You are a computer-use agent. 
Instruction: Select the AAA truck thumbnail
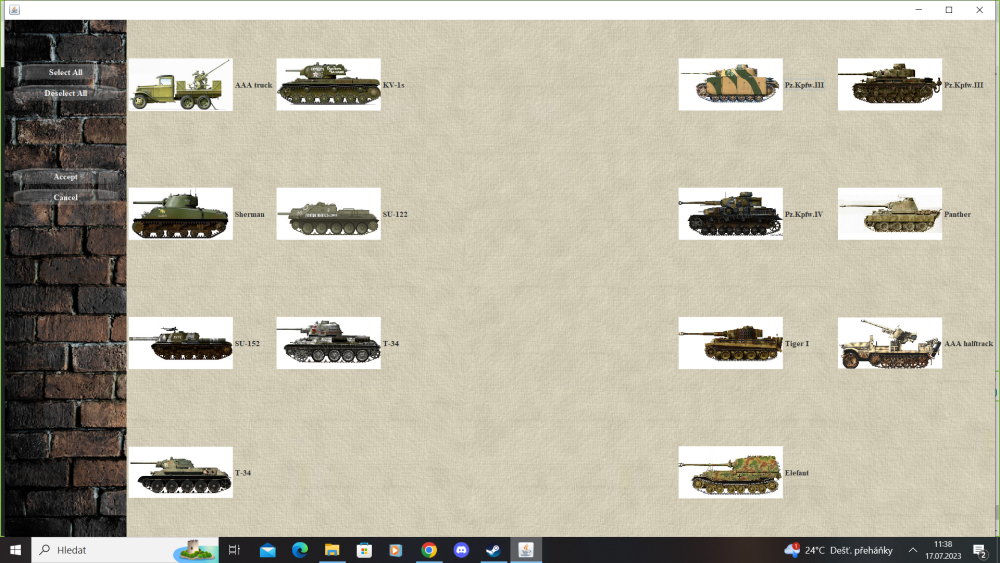180,85
